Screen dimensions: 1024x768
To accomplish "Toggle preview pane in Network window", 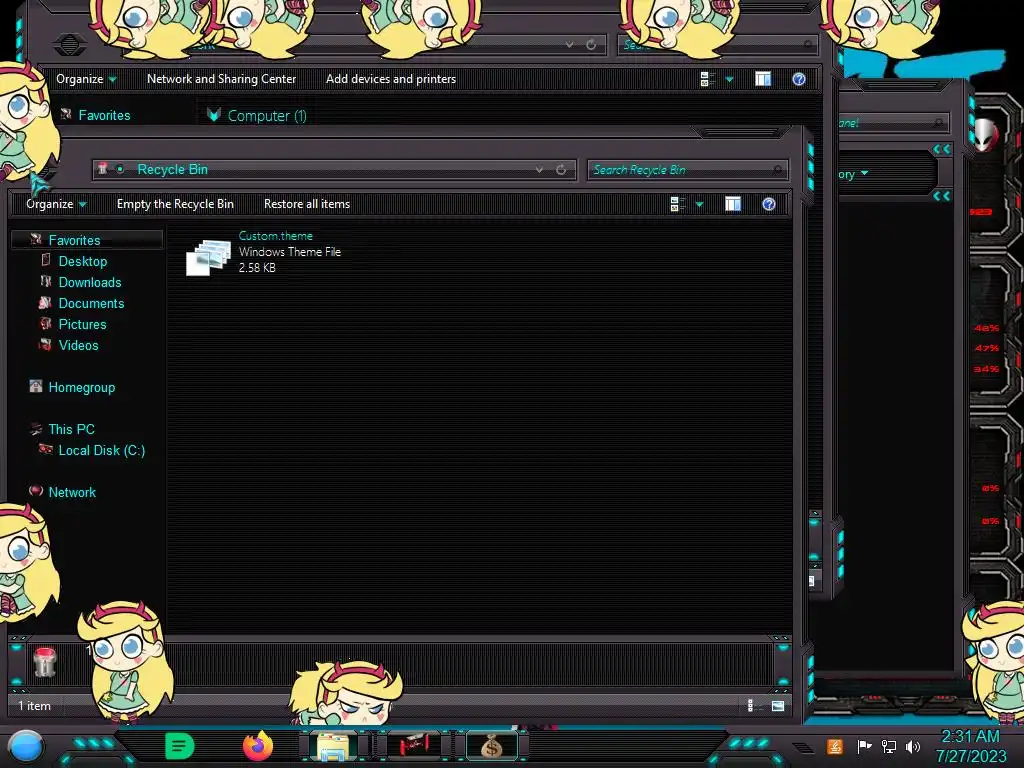I will [763, 79].
